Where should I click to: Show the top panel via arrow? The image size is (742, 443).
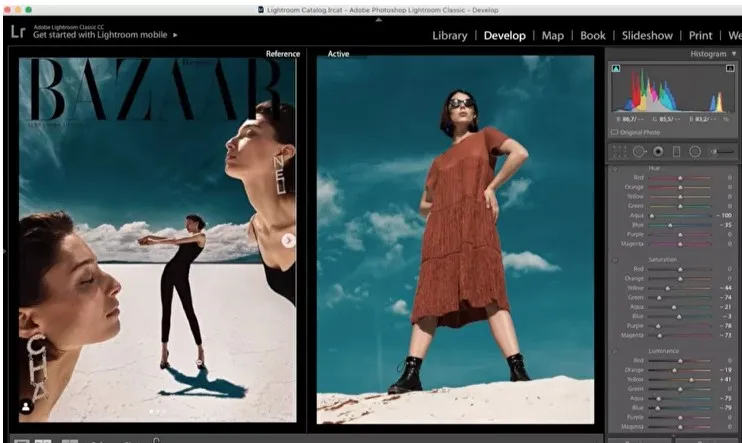coord(378,20)
